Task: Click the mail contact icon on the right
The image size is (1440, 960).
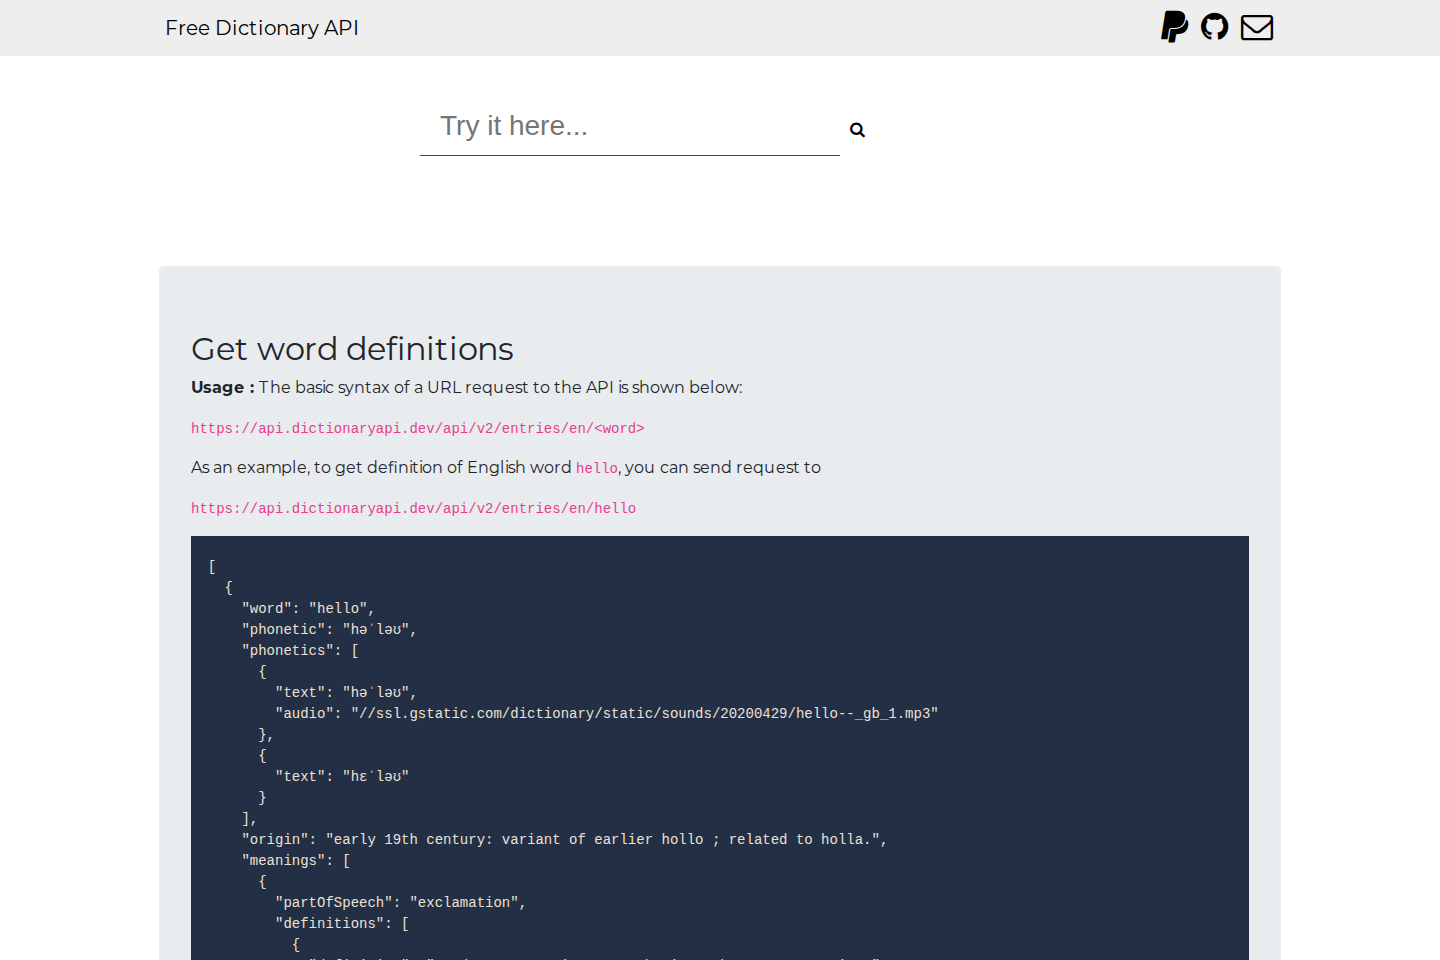Action: pyautogui.click(x=1256, y=27)
